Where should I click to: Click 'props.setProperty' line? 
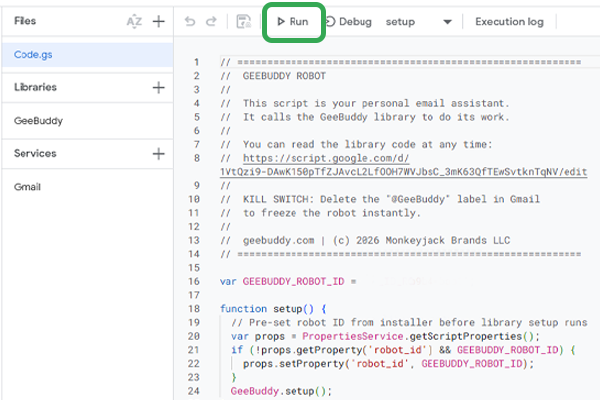388,364
